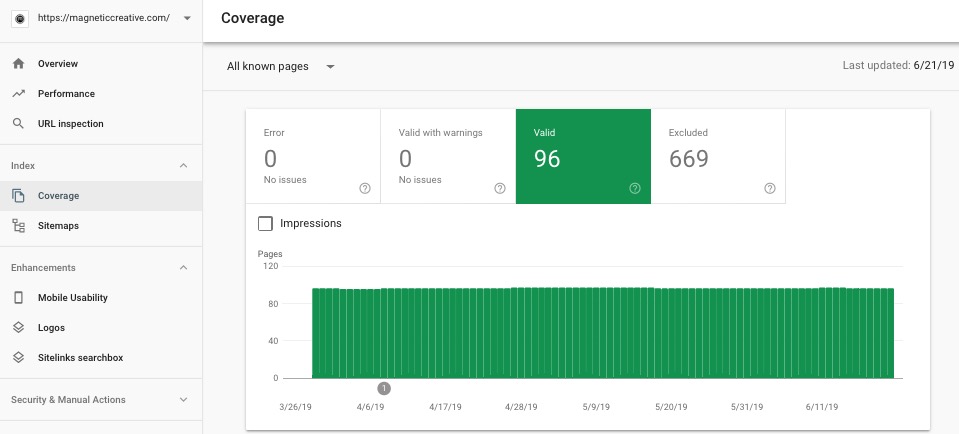Click the 669 Excluded count
The height and width of the screenshot is (434, 959).
click(689, 159)
